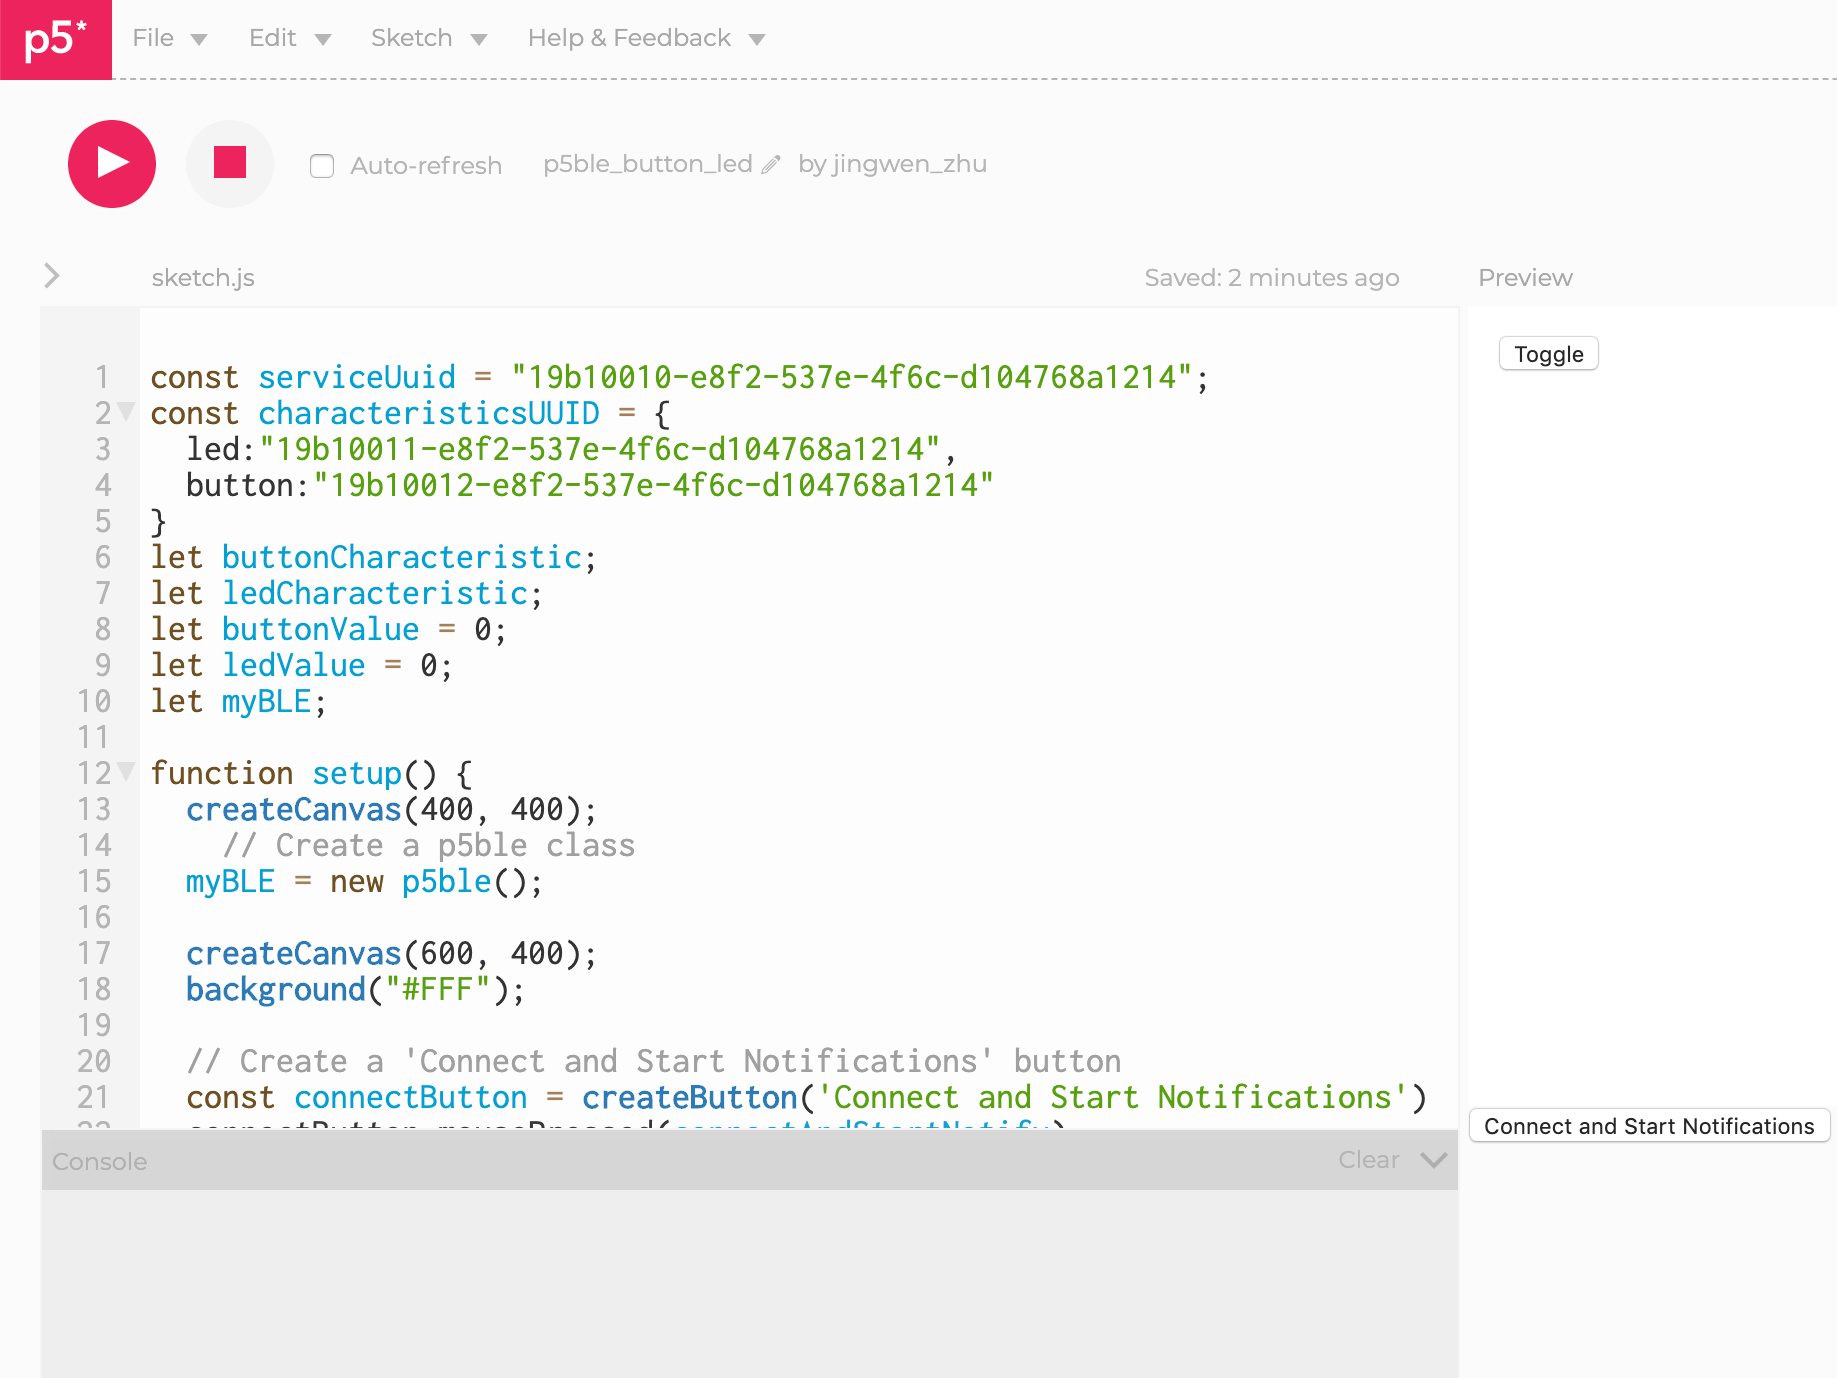
Task: Click the p5 logo
Action: (55, 40)
